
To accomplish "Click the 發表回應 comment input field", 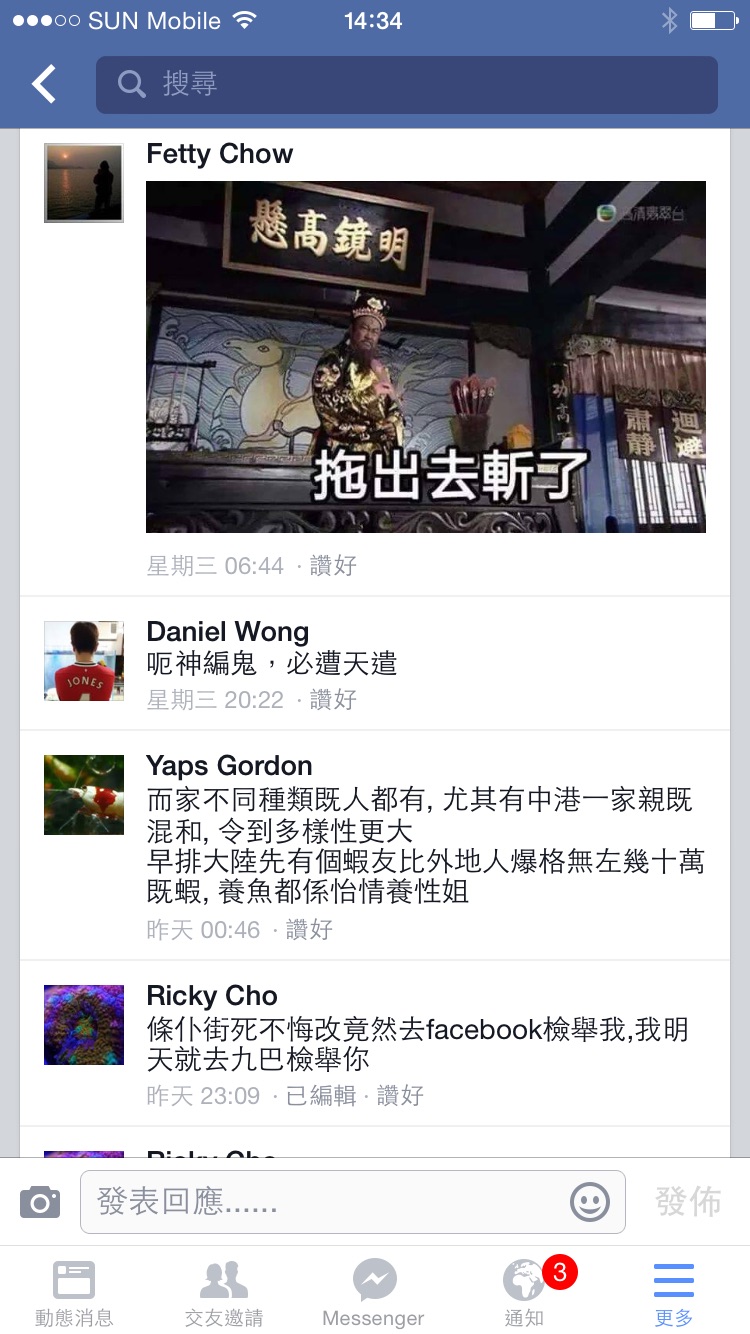I will (353, 1202).
